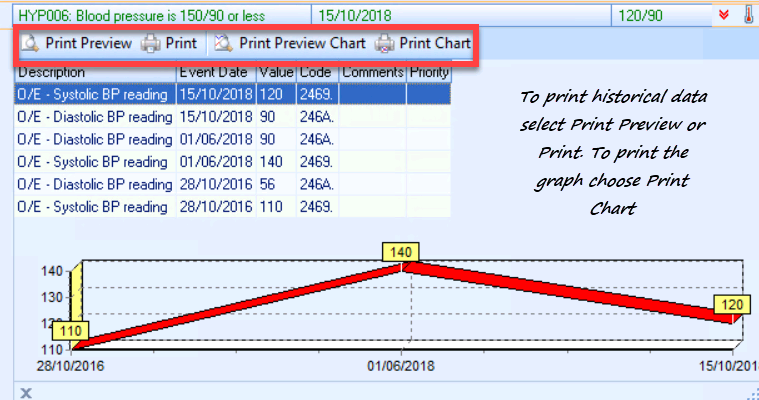
Task: Click the Value column header
Action: pos(276,73)
